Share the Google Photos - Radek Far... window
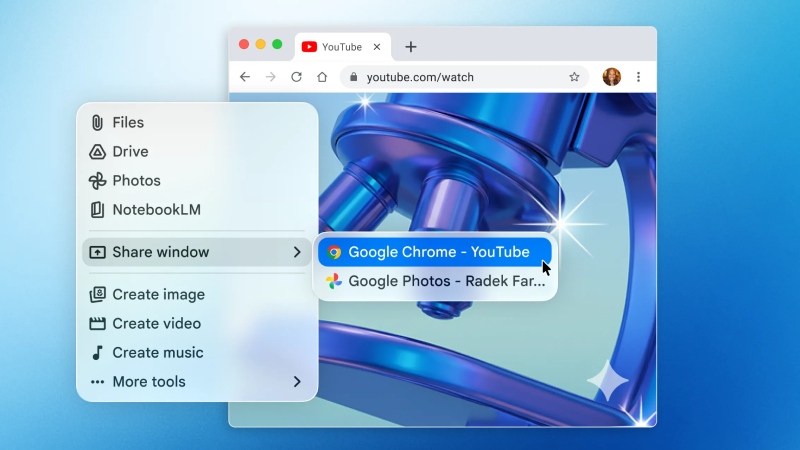Image resolution: width=800 pixels, height=450 pixels. (x=435, y=281)
